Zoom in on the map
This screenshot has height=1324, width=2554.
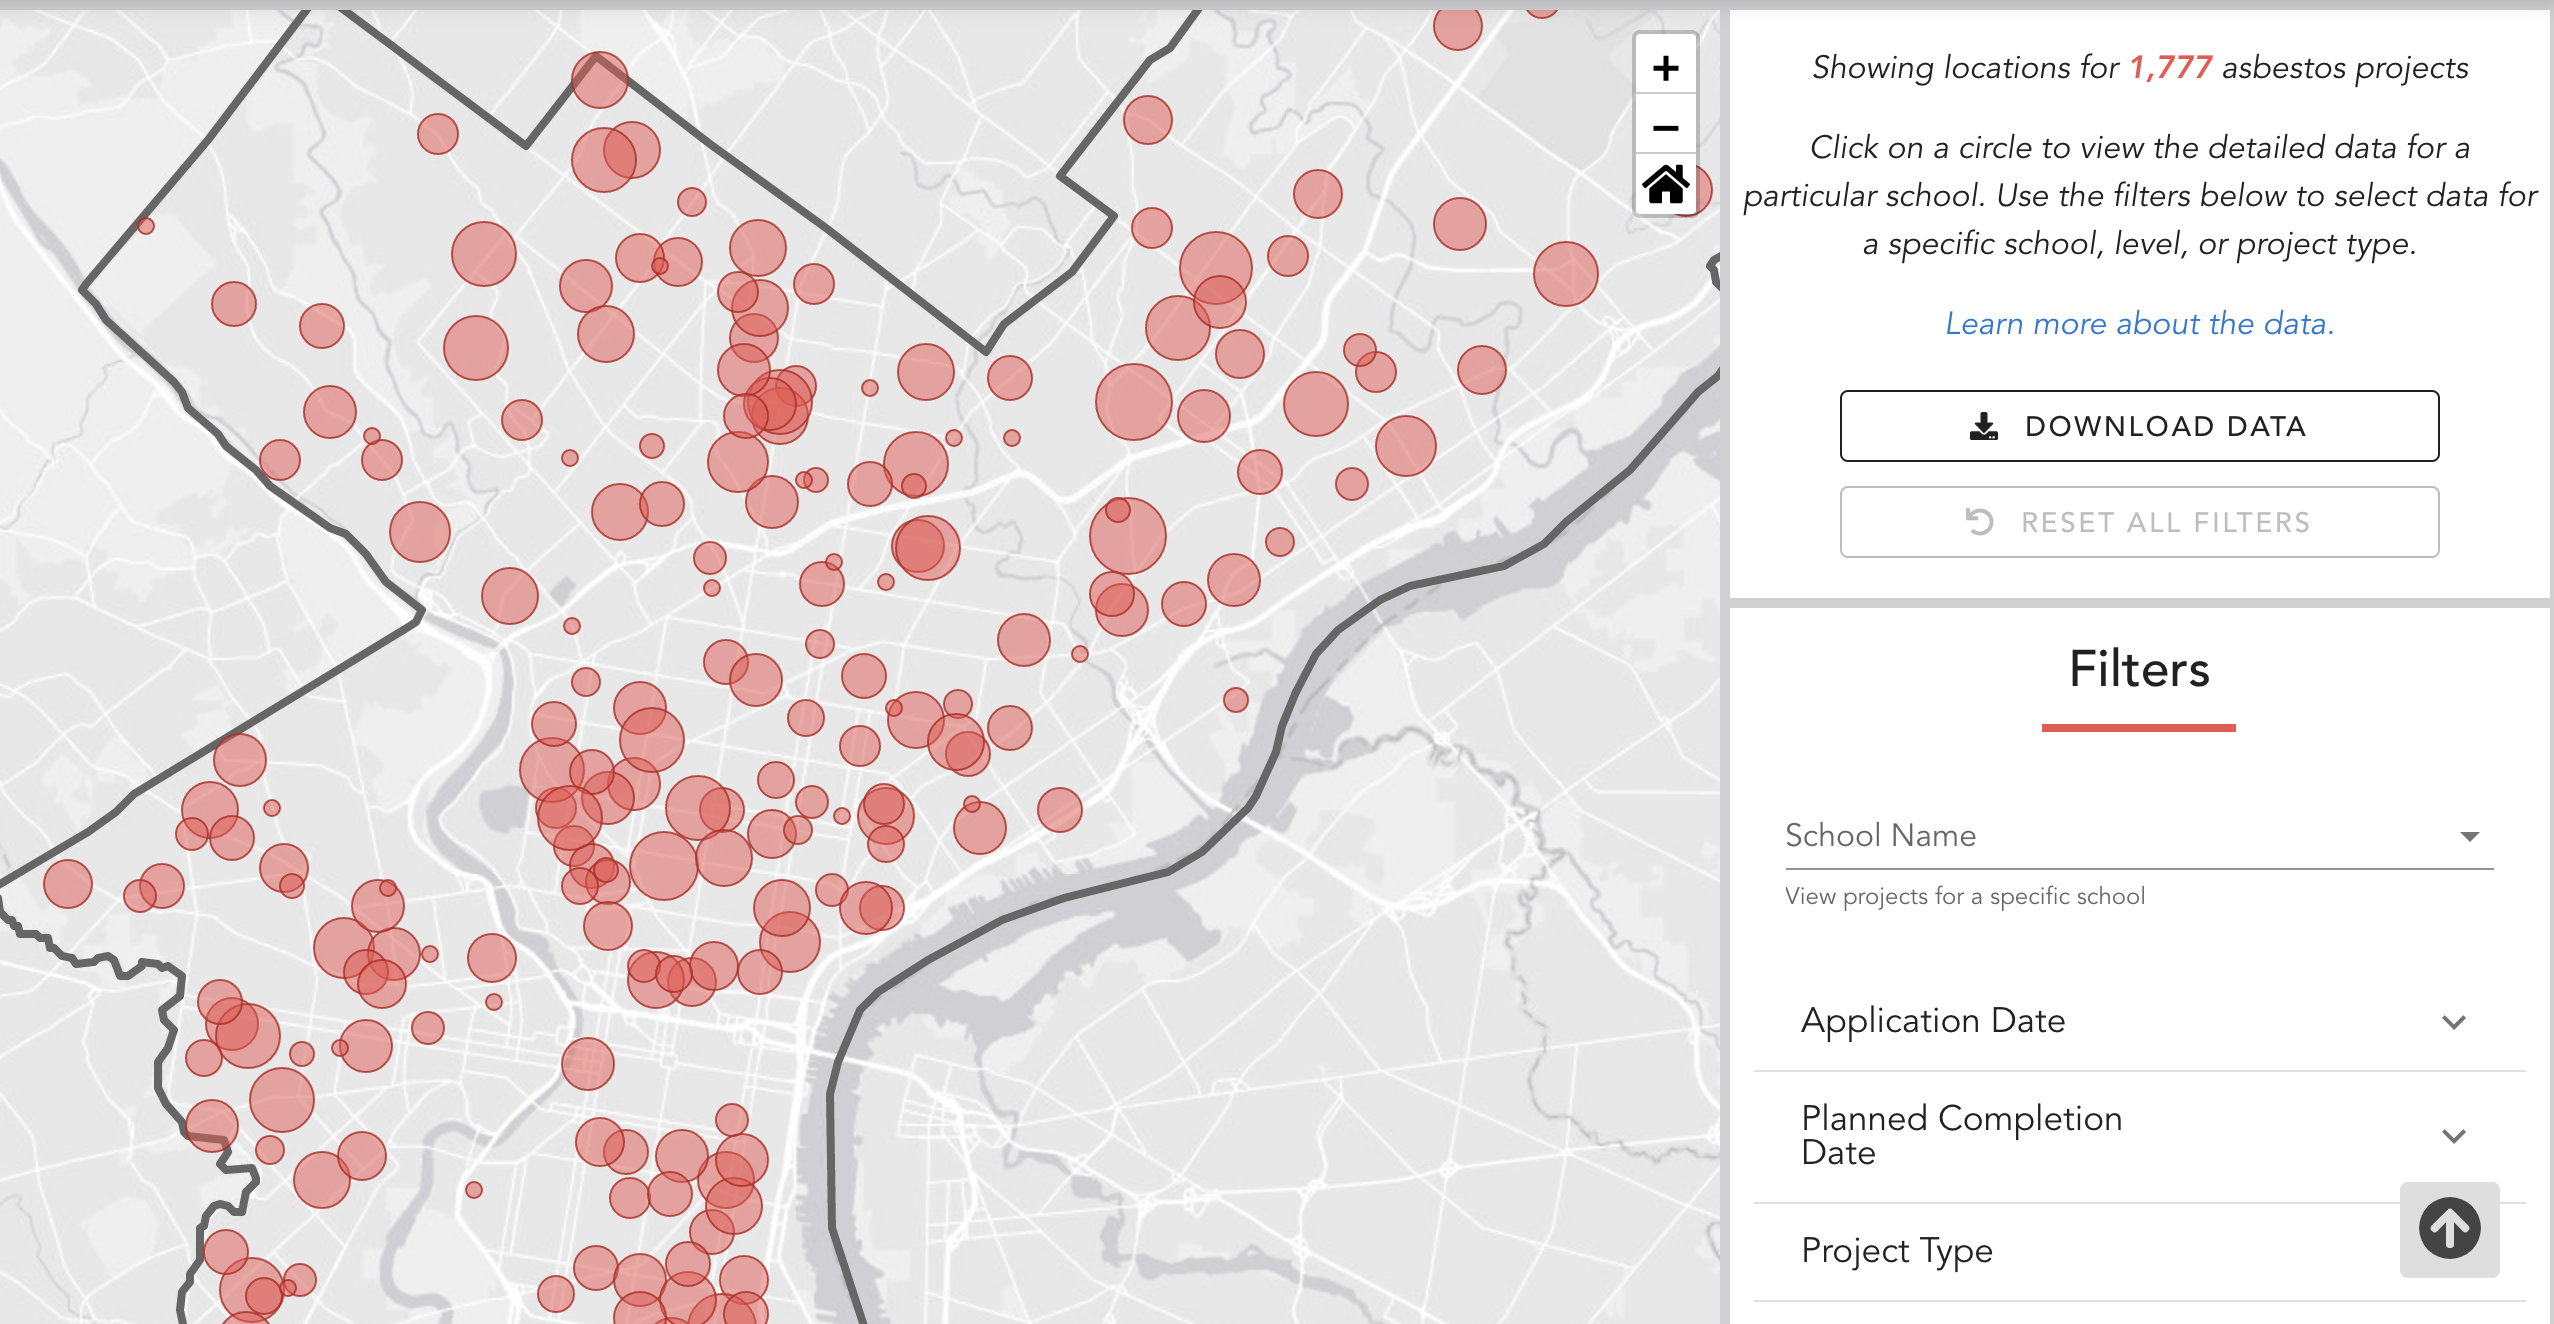click(x=1665, y=68)
